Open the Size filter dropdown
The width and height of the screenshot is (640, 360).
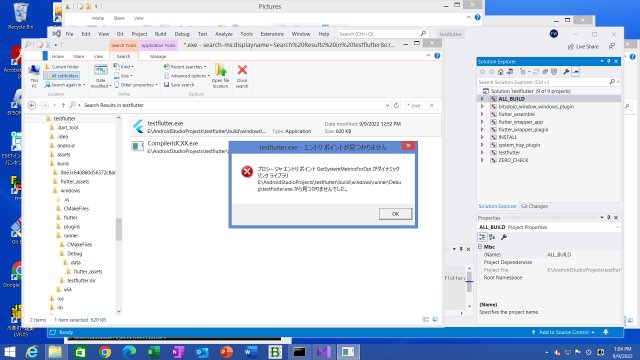coord(123,76)
